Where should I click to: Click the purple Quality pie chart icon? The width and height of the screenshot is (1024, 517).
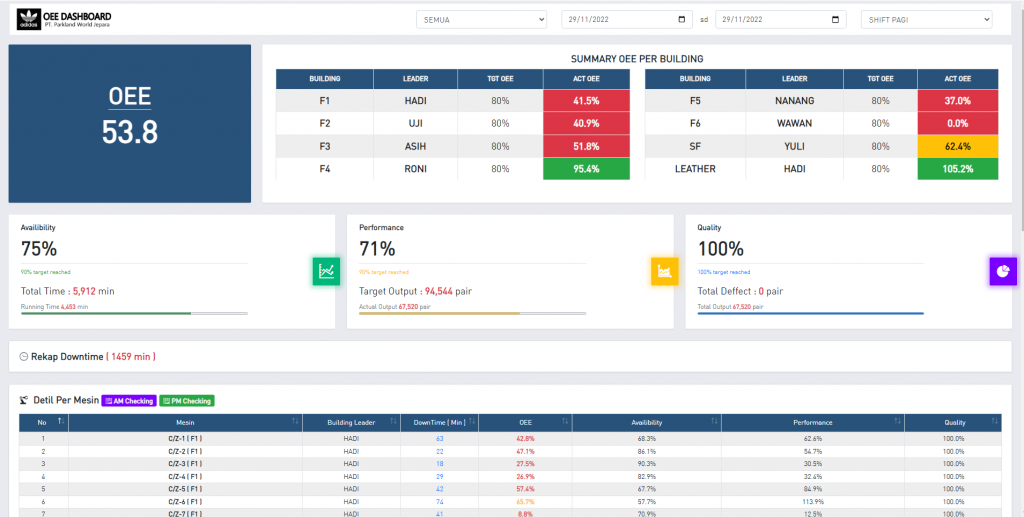(x=1003, y=271)
